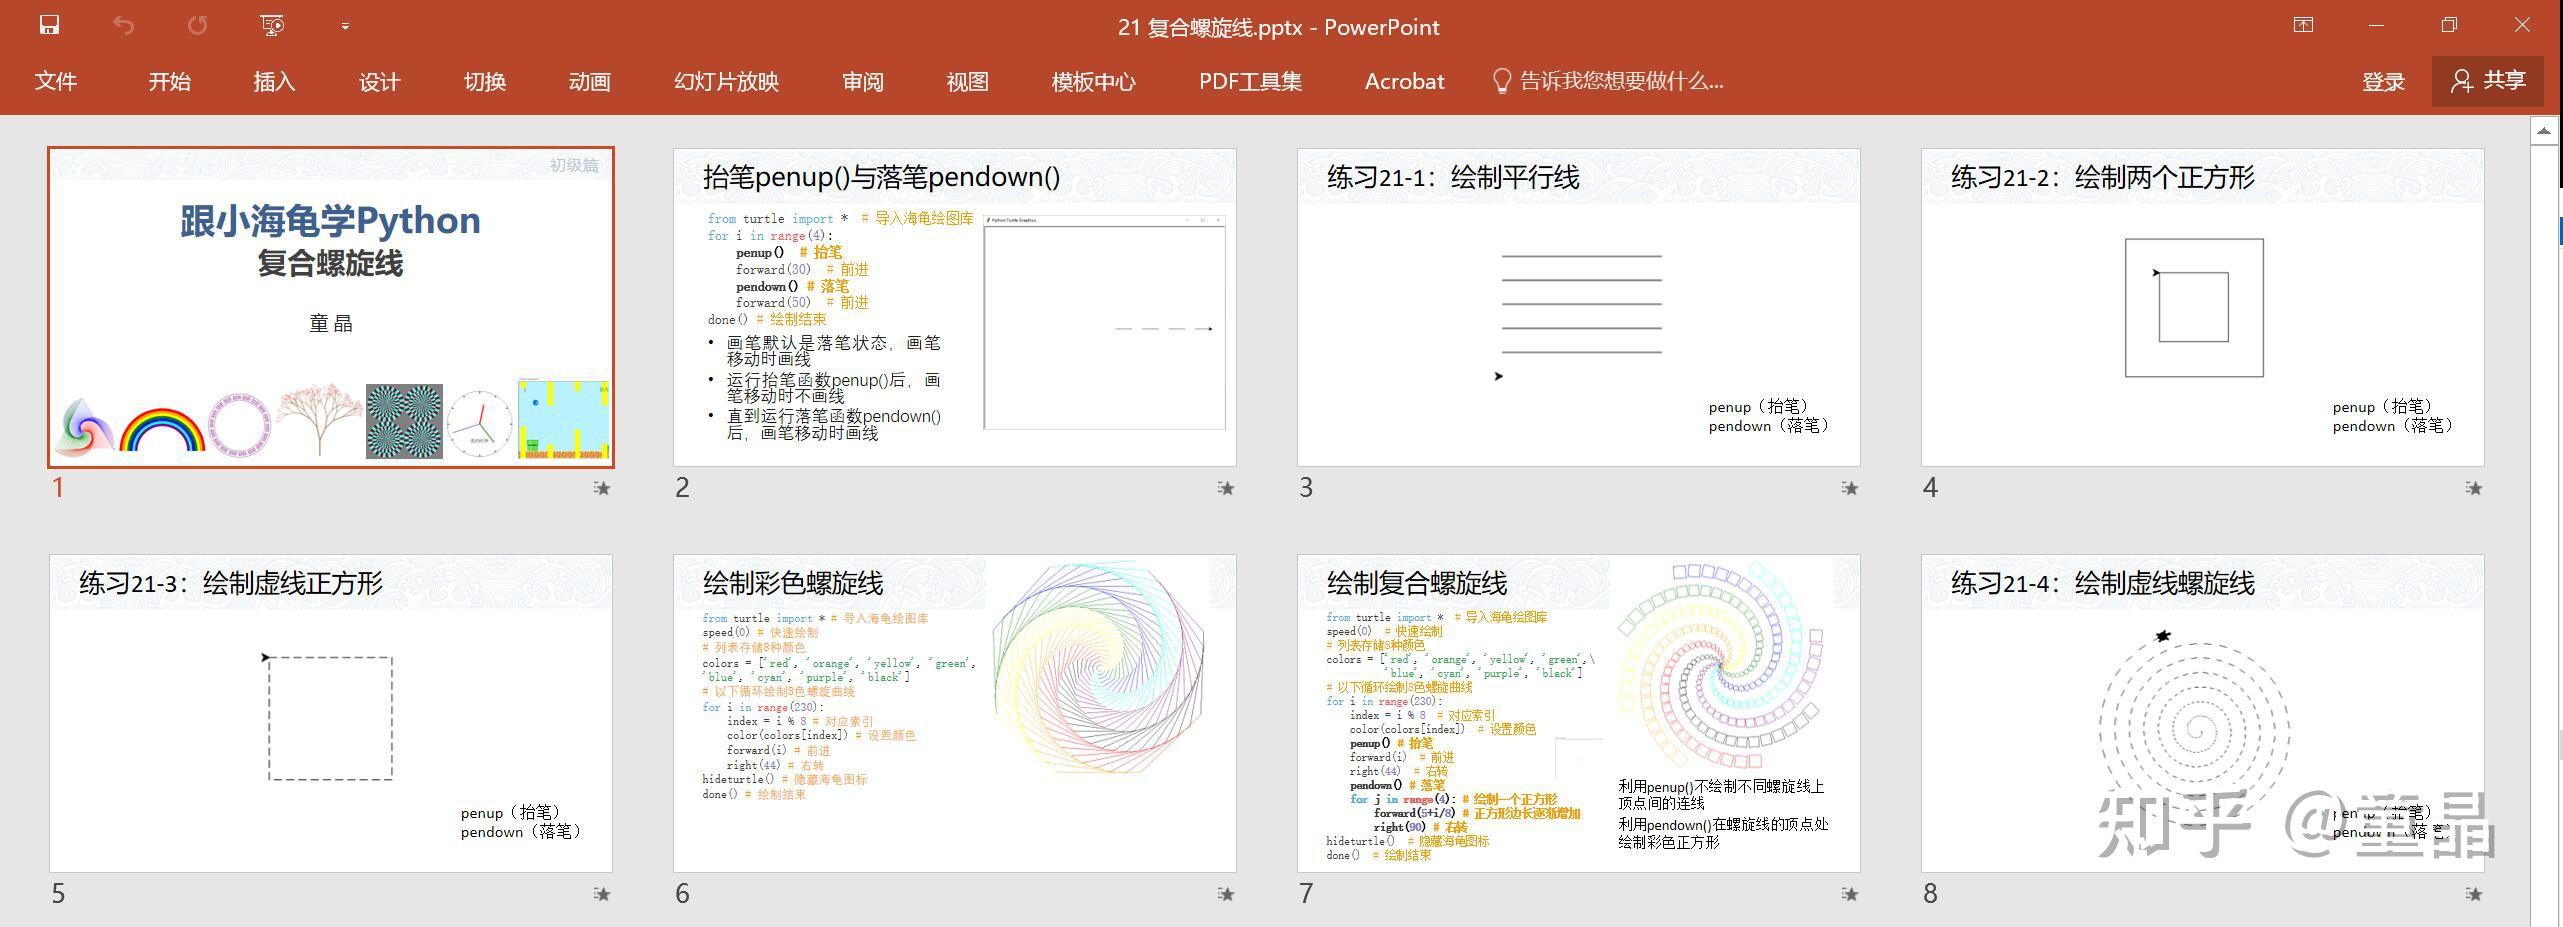Click the 登录 sign-in button
The image size is (2563, 927).
pos(2383,81)
